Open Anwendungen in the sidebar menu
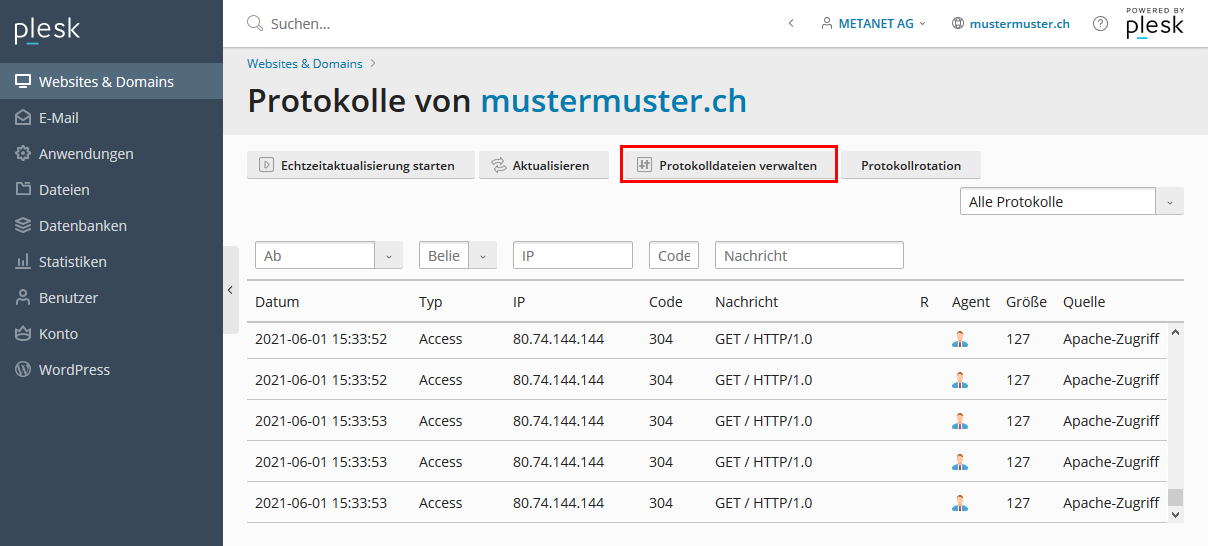The image size is (1209, 546). 86,154
